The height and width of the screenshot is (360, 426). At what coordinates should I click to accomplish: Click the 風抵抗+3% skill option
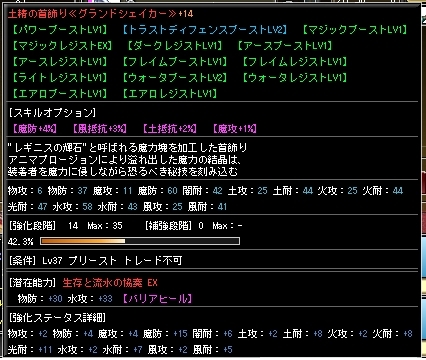(100, 129)
